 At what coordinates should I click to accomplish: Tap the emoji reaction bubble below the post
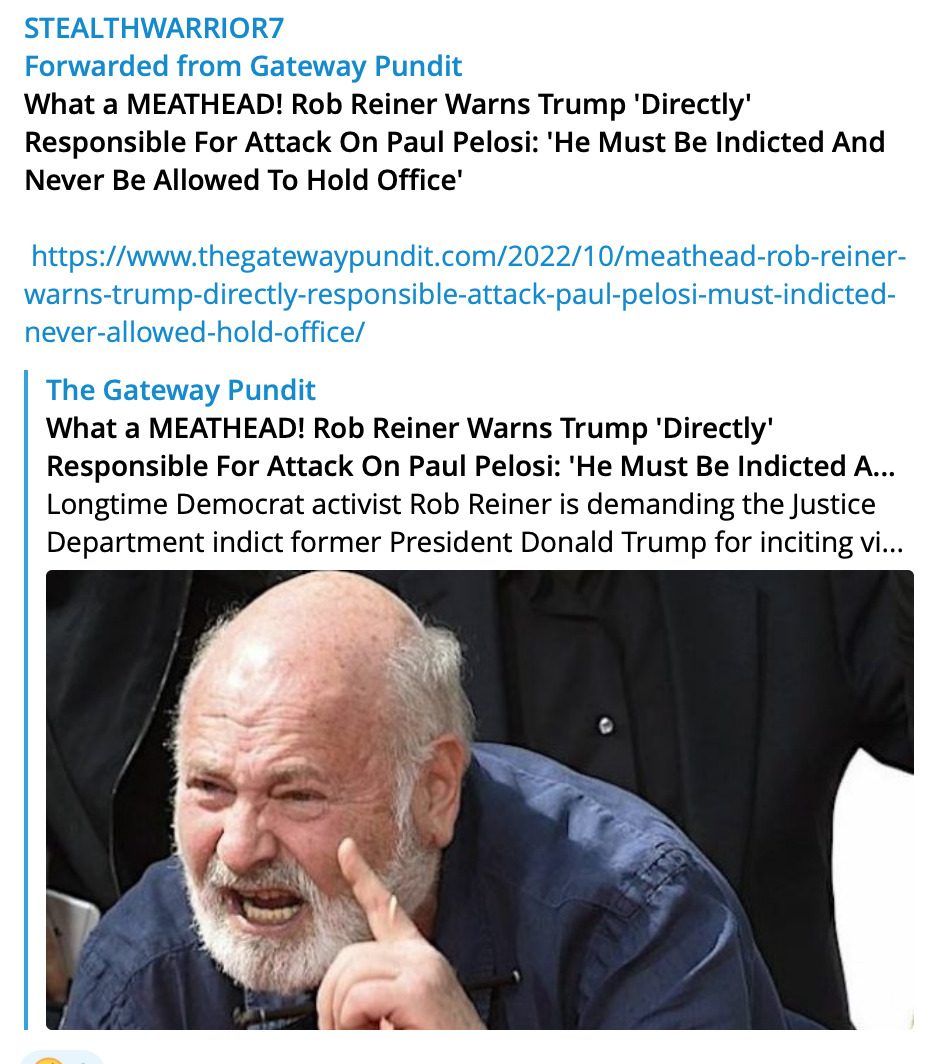point(61,1057)
